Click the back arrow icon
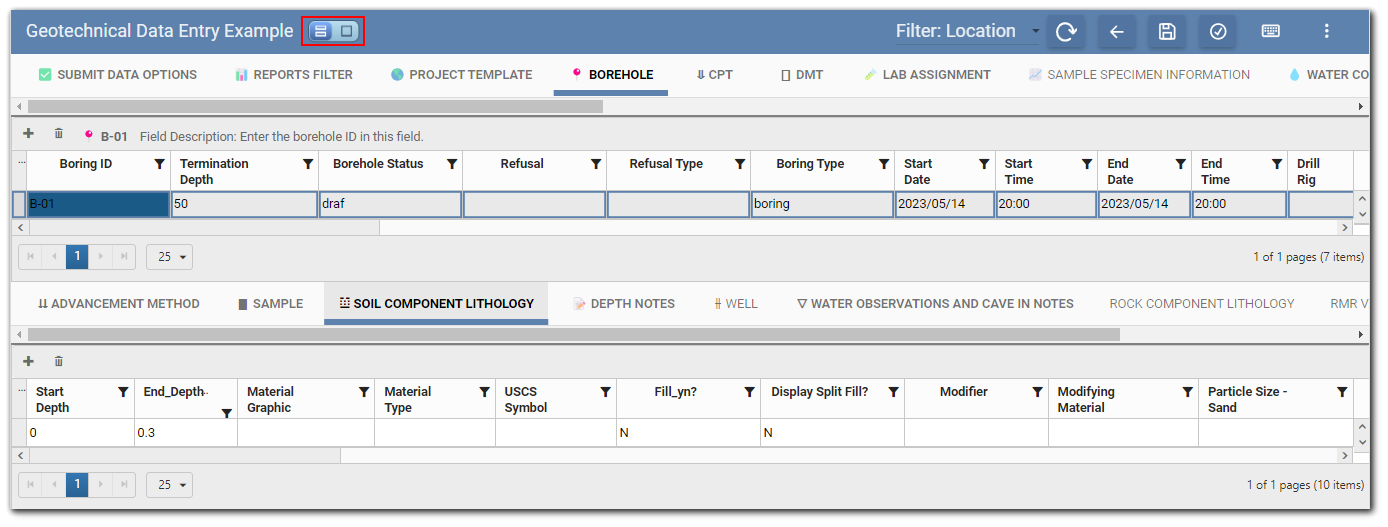 [1117, 31]
